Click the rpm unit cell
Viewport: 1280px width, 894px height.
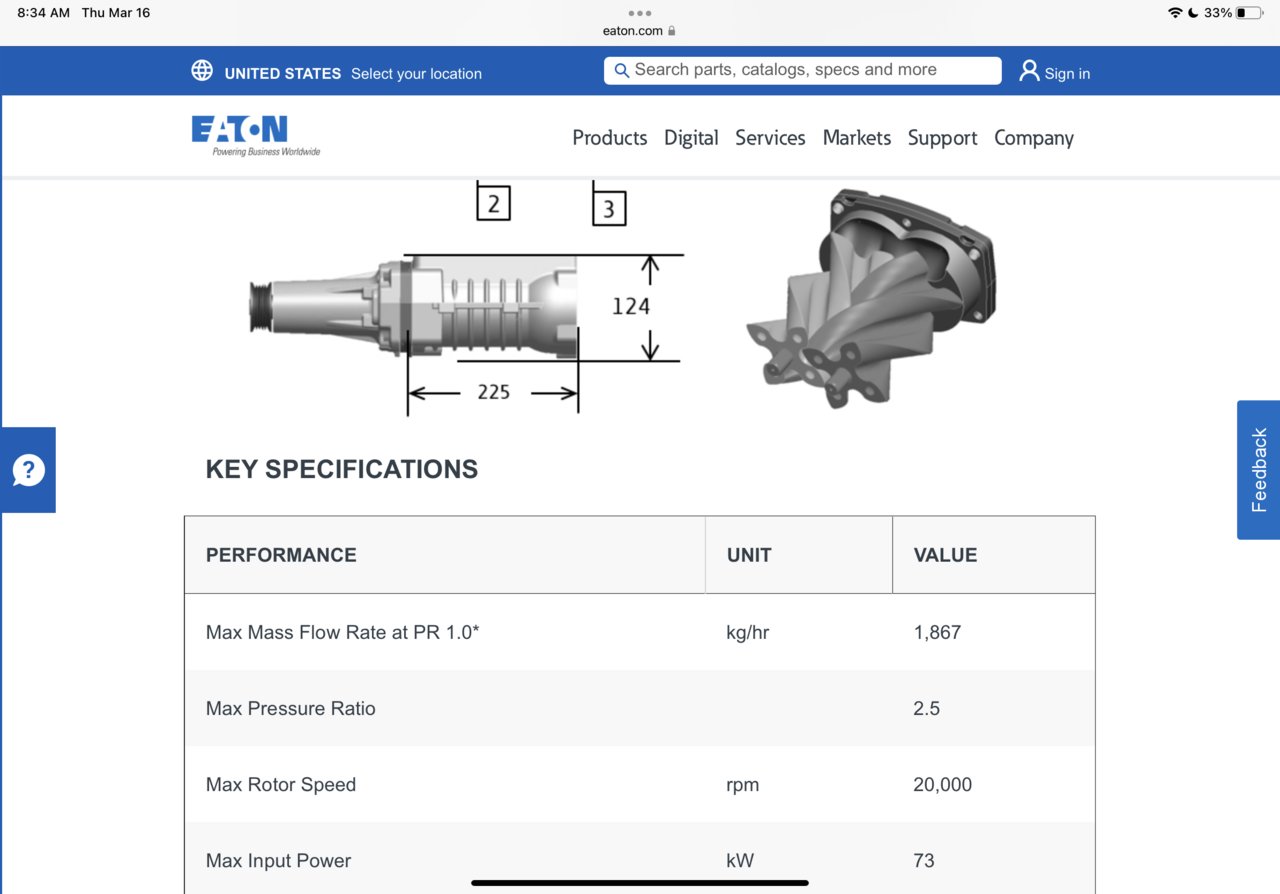pyautogui.click(x=742, y=785)
